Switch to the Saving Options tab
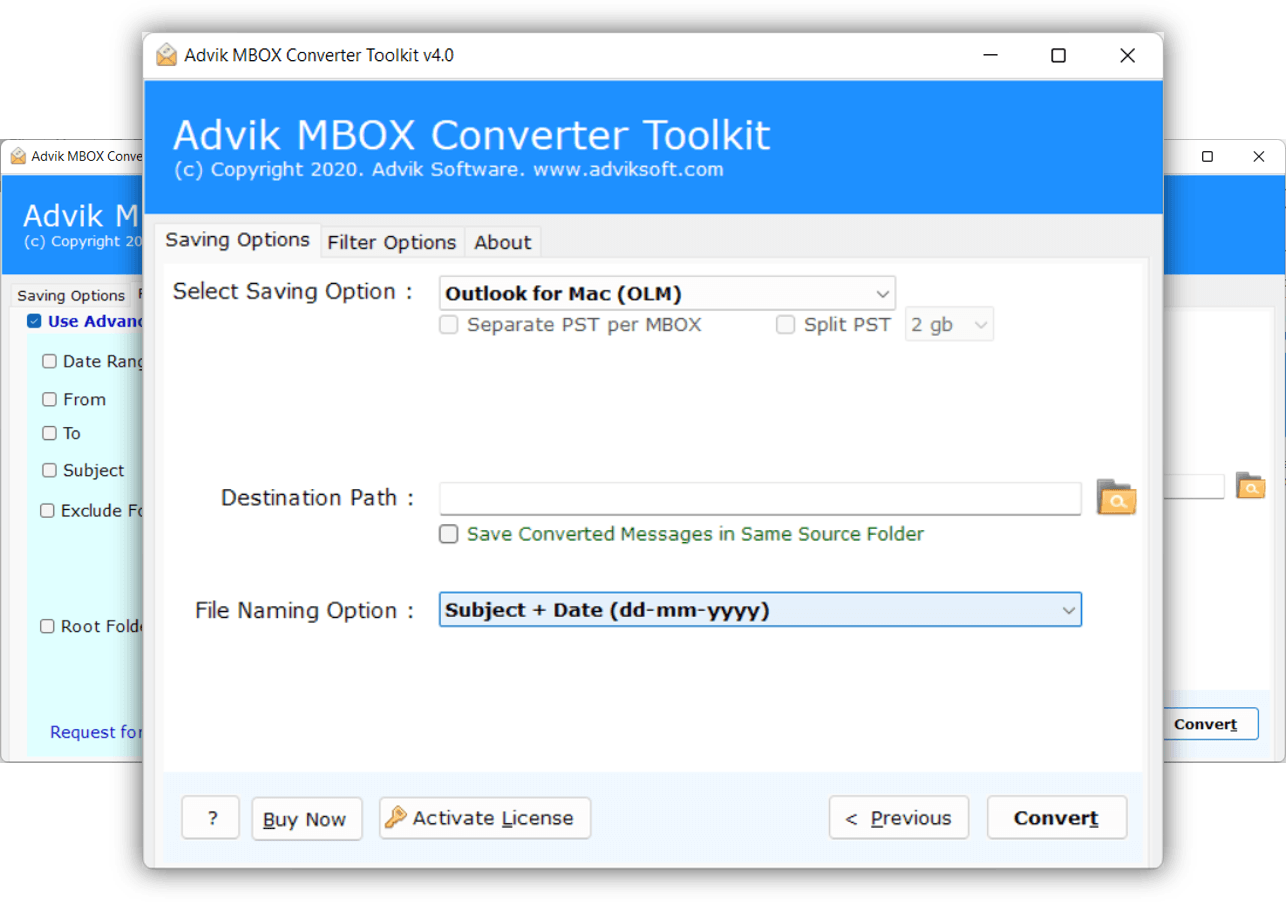The height and width of the screenshot is (902, 1286). [x=237, y=240]
